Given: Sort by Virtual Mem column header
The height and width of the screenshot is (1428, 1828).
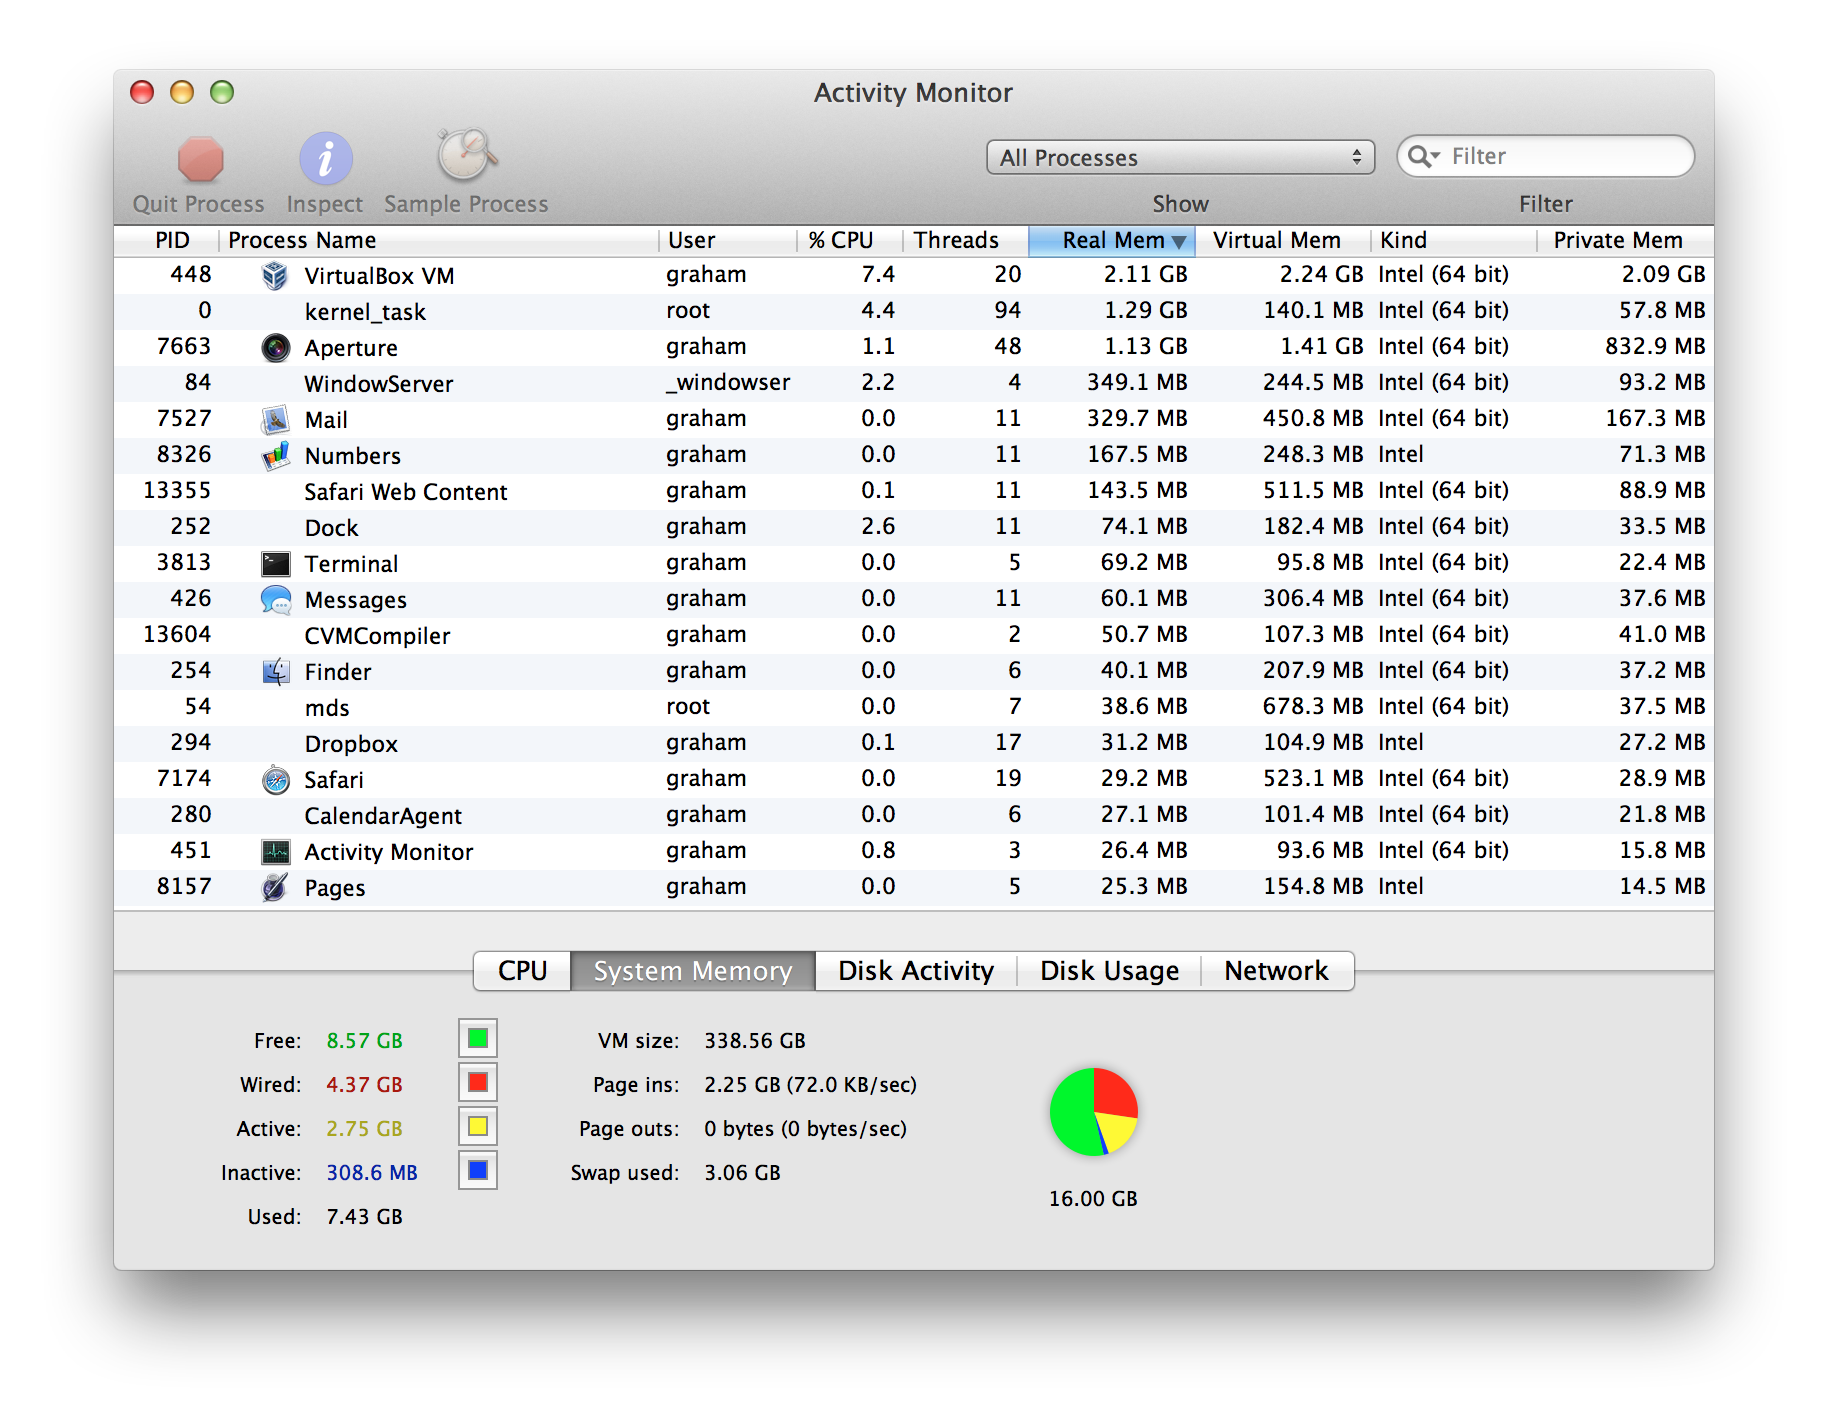Looking at the screenshot, I should 1282,240.
